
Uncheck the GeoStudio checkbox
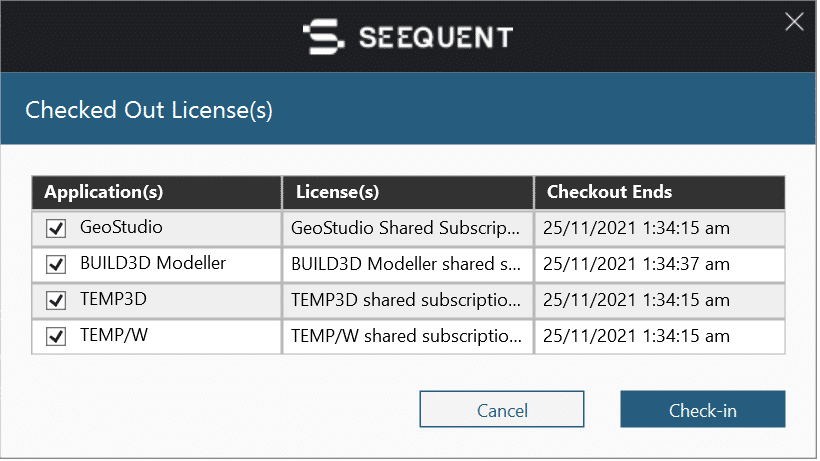click(56, 228)
